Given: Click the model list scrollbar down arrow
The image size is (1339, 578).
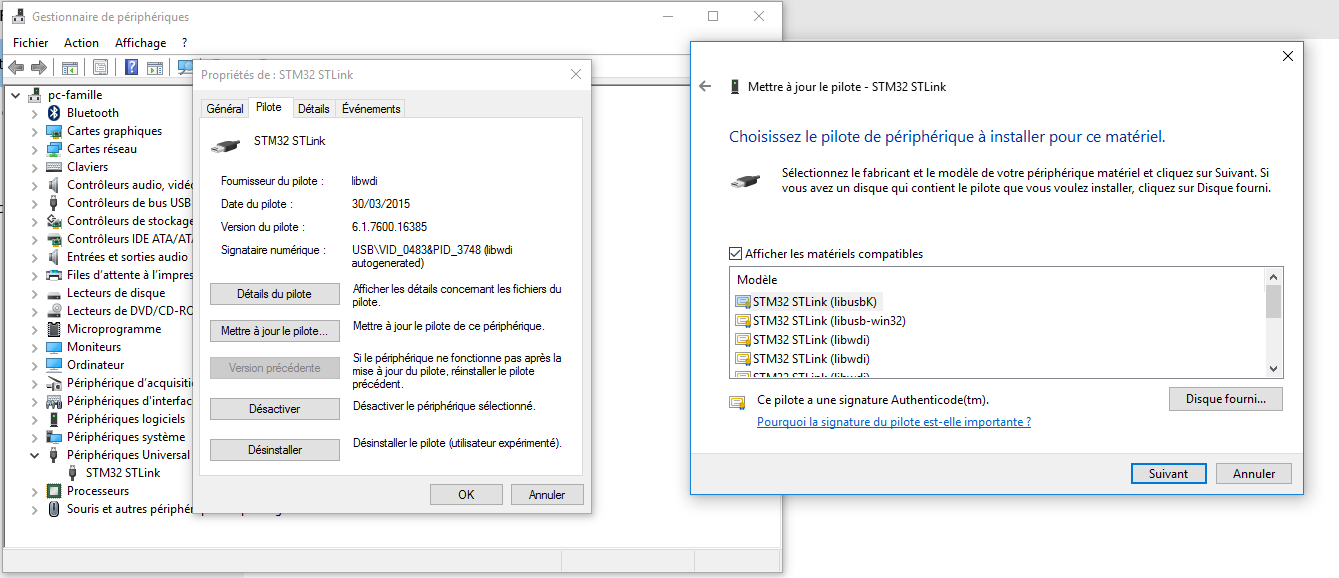Looking at the screenshot, I should coord(1273,369).
